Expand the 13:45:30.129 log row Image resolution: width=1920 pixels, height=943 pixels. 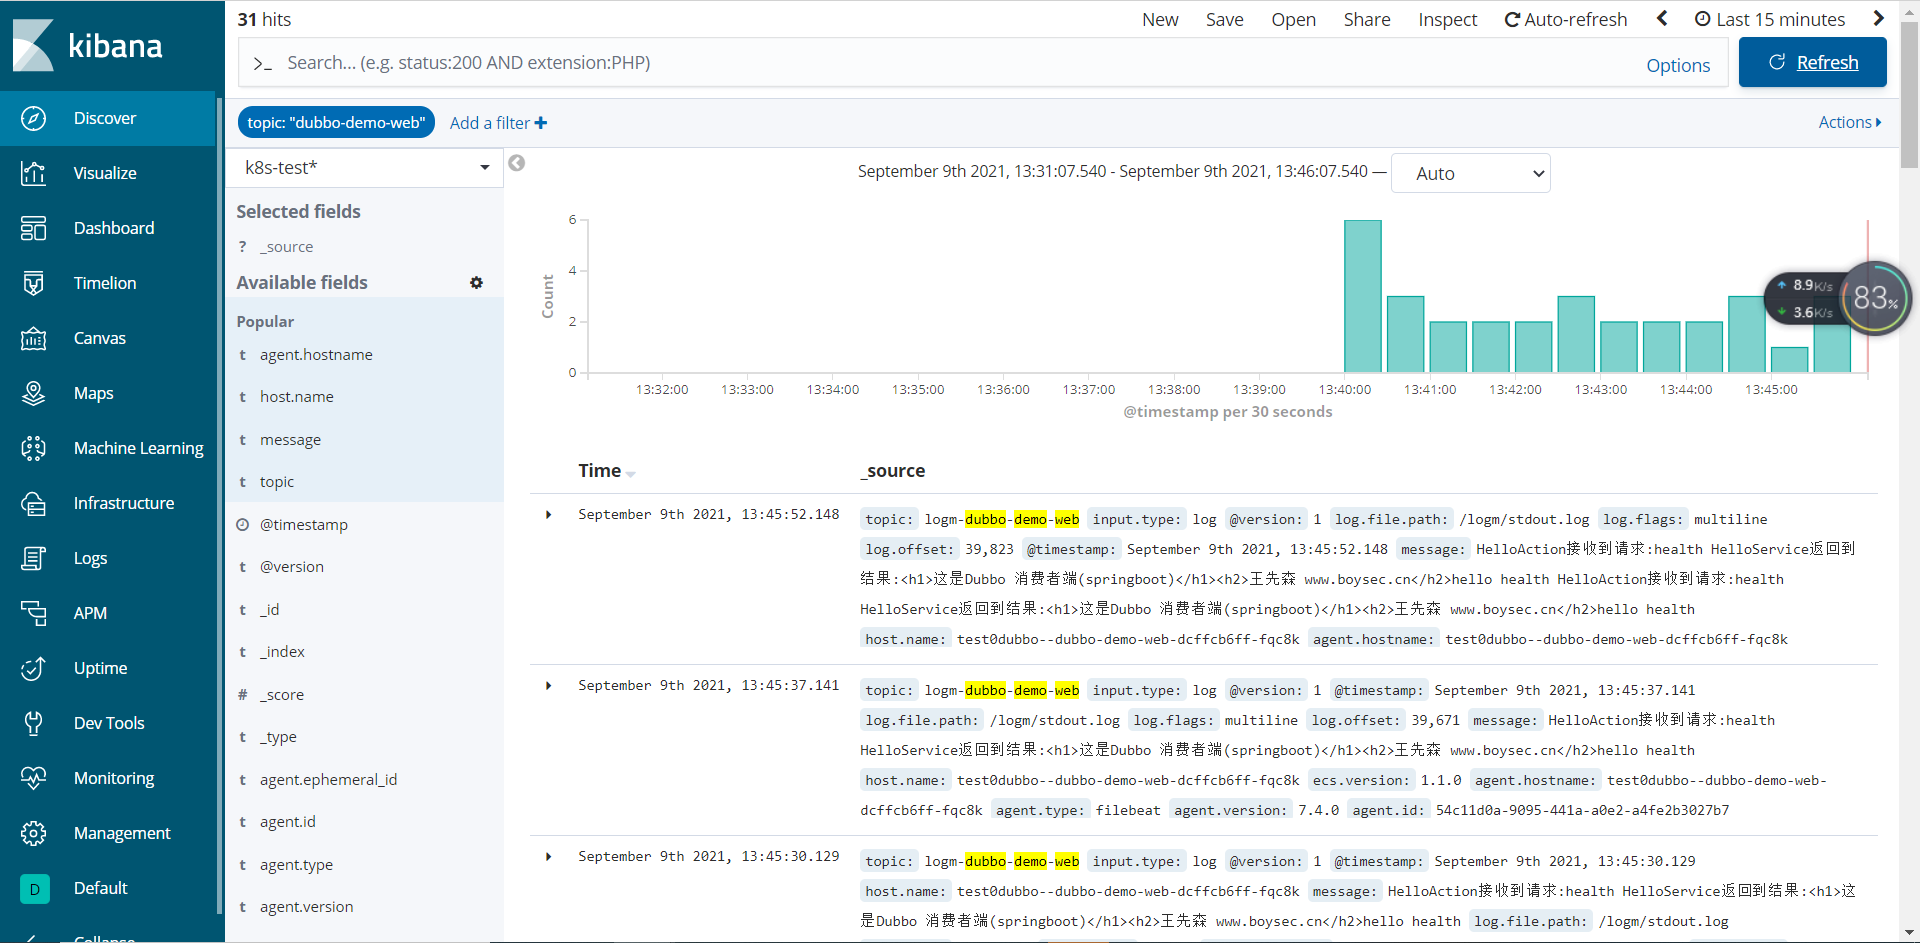548,857
